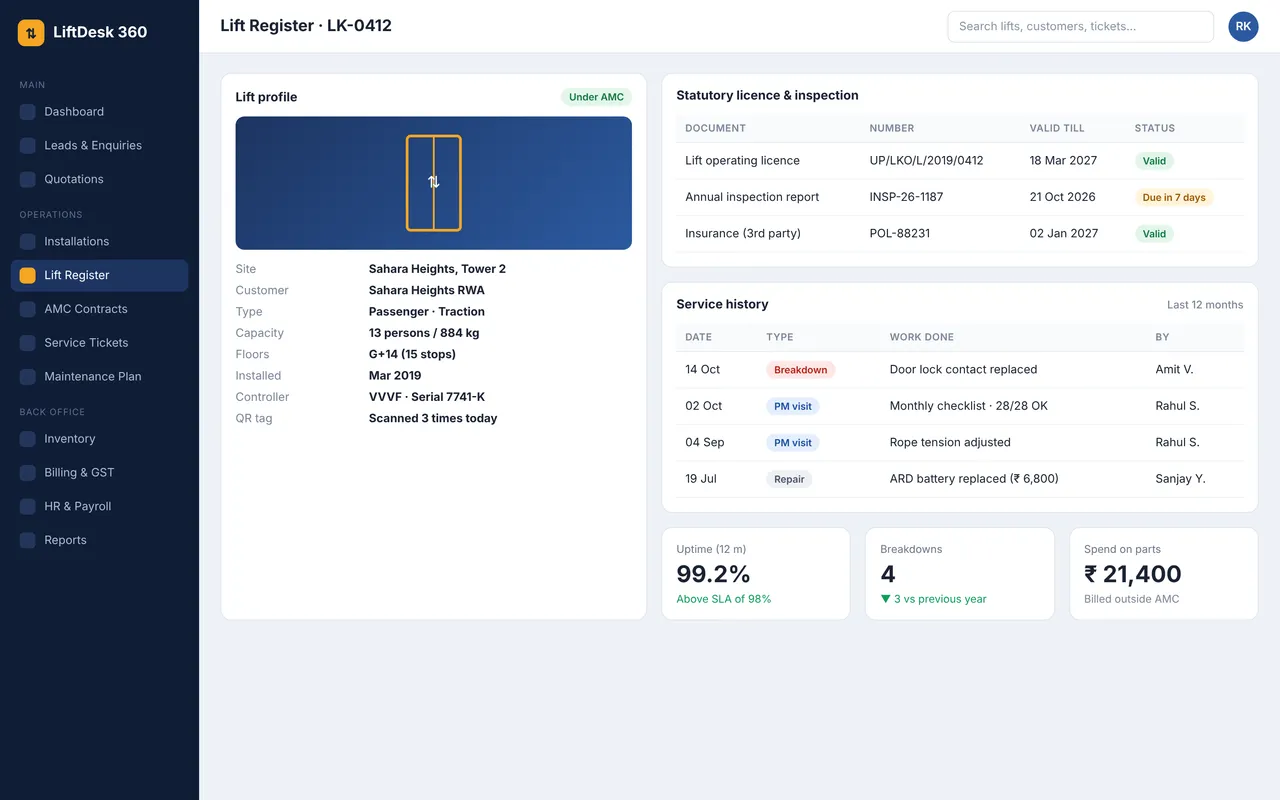Click the INSP-26-1187 report number

point(906,197)
